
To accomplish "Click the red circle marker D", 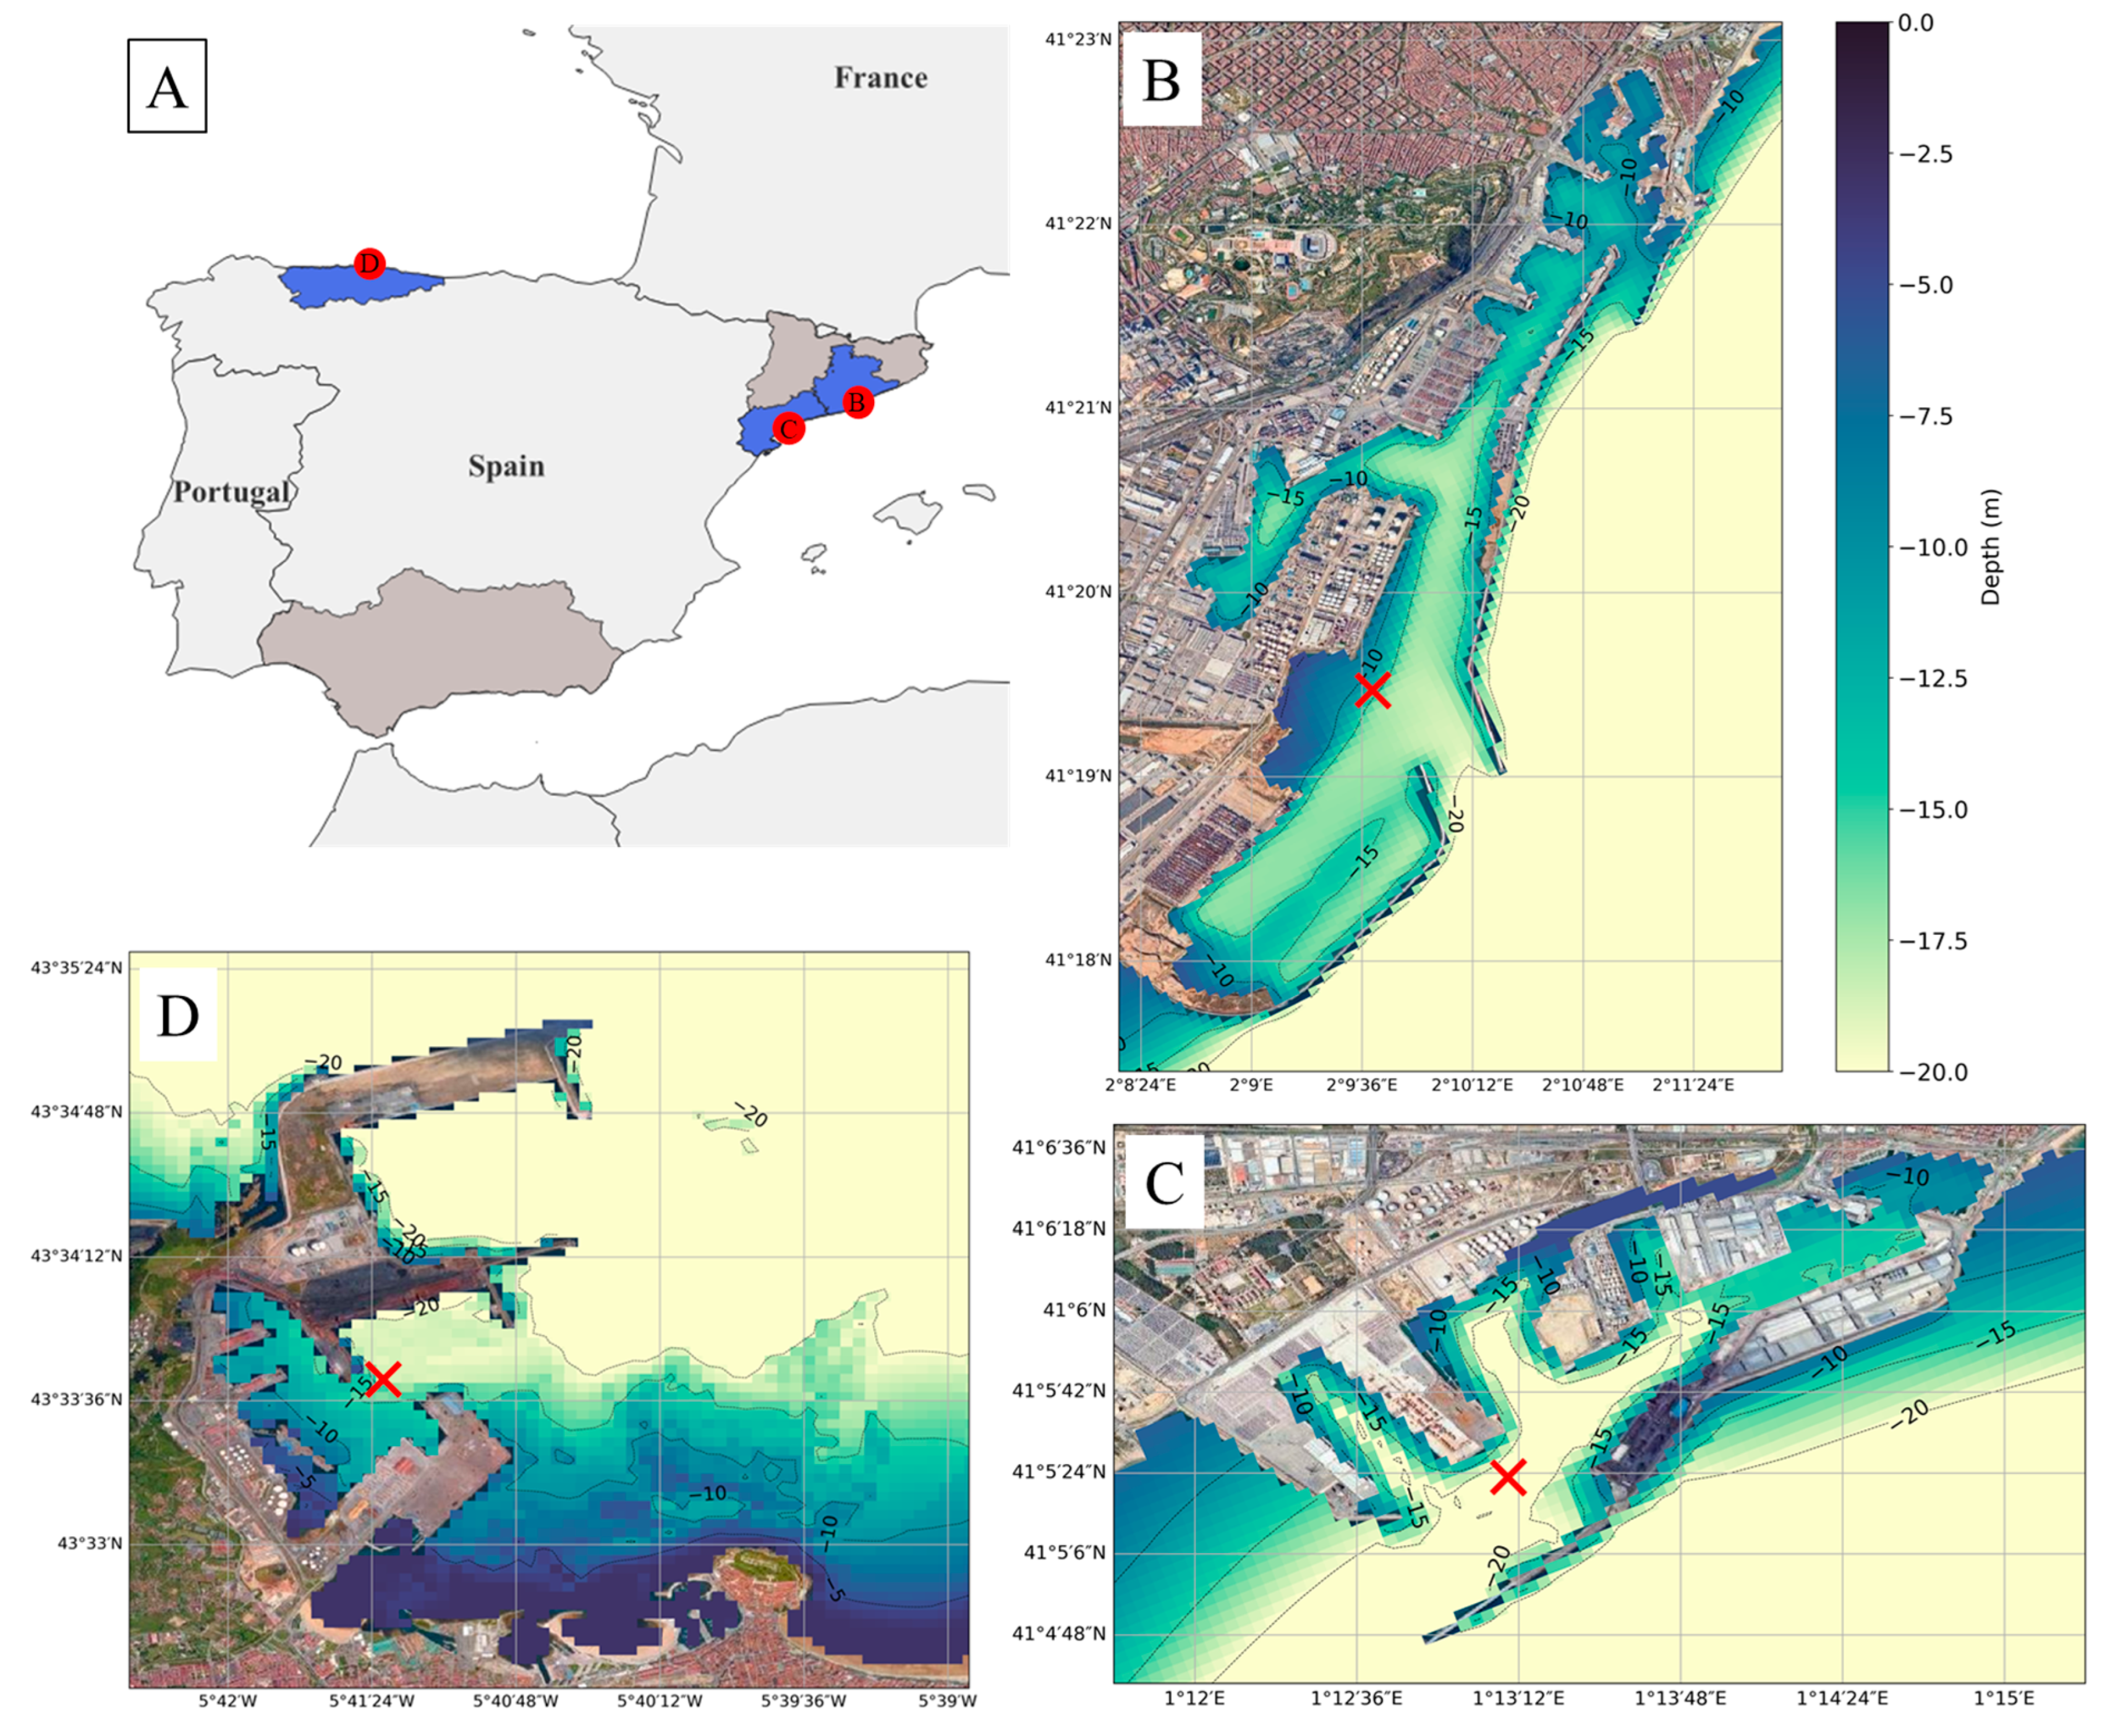I will (370, 264).
